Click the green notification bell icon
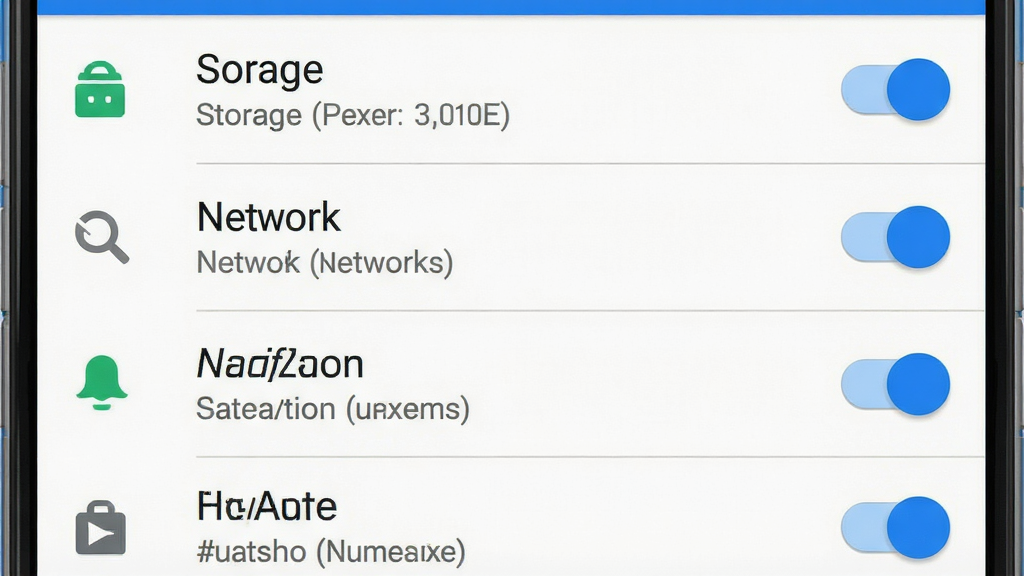Image resolution: width=1024 pixels, height=576 pixels. [x=101, y=383]
